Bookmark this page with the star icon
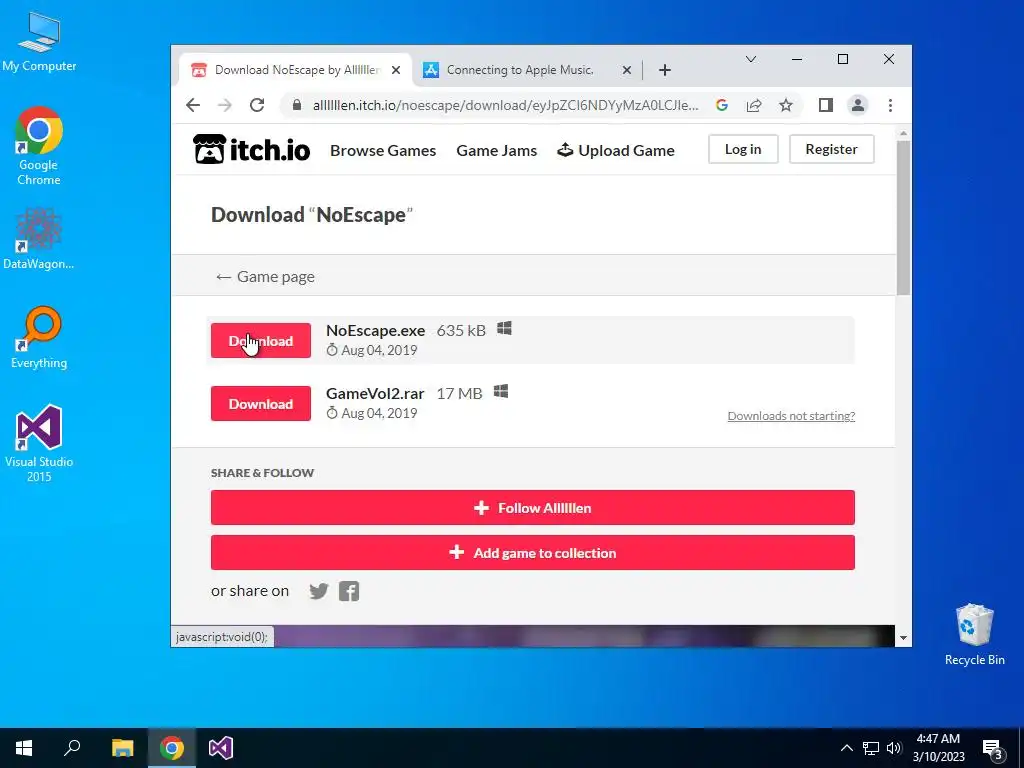This screenshot has height=768, width=1024. 786,105
